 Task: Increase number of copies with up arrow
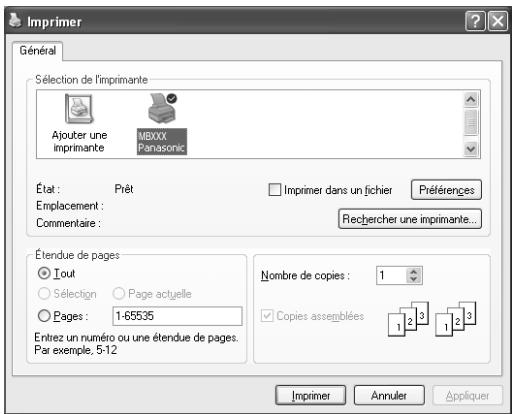(414, 271)
